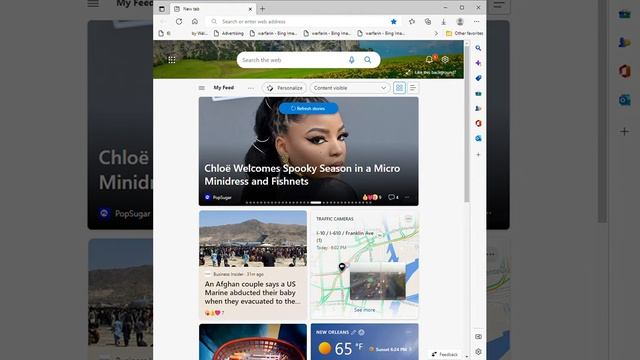Open the Favorites hub icon
This screenshot has width=640, height=360.
click(412, 22)
